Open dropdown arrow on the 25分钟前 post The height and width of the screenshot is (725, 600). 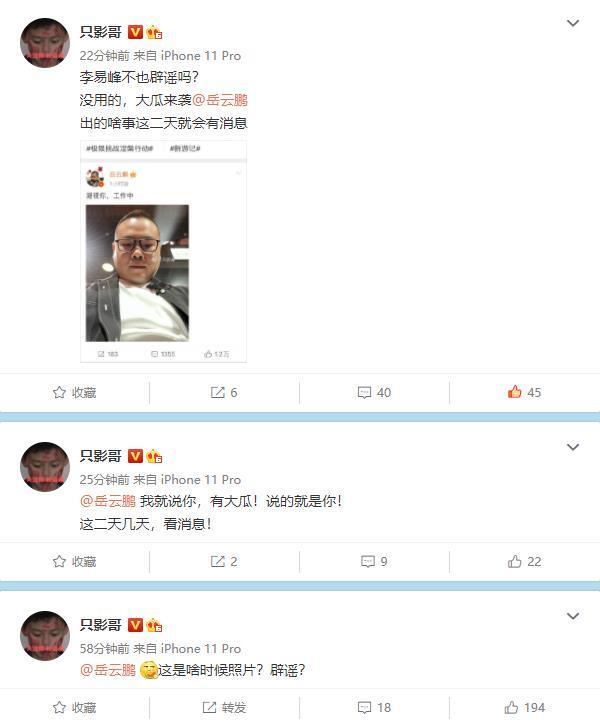click(573, 447)
